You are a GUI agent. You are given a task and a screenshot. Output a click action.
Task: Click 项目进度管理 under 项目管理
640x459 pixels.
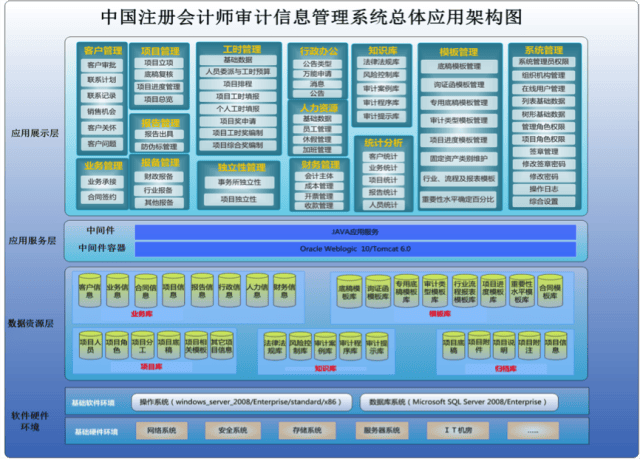[x=159, y=87]
